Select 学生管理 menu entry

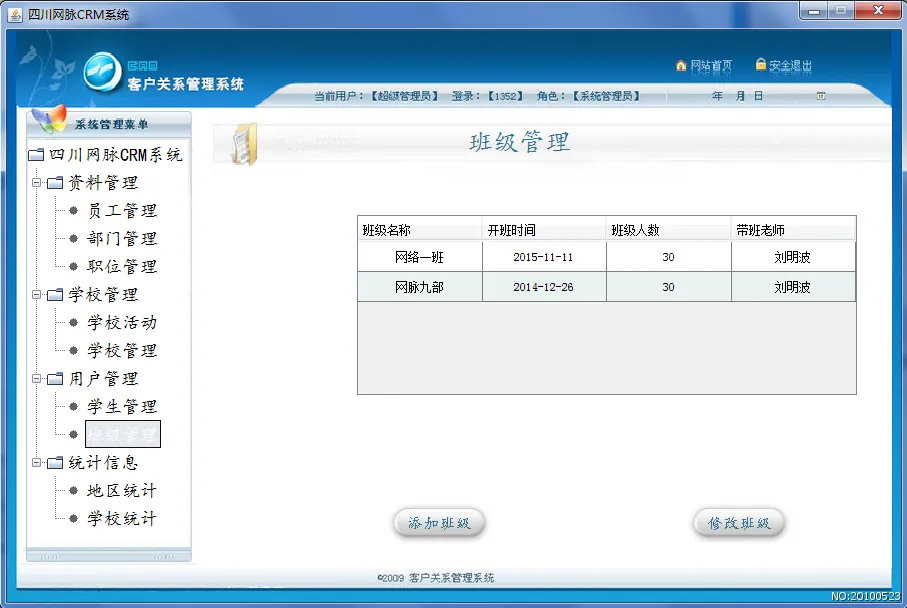(122, 407)
